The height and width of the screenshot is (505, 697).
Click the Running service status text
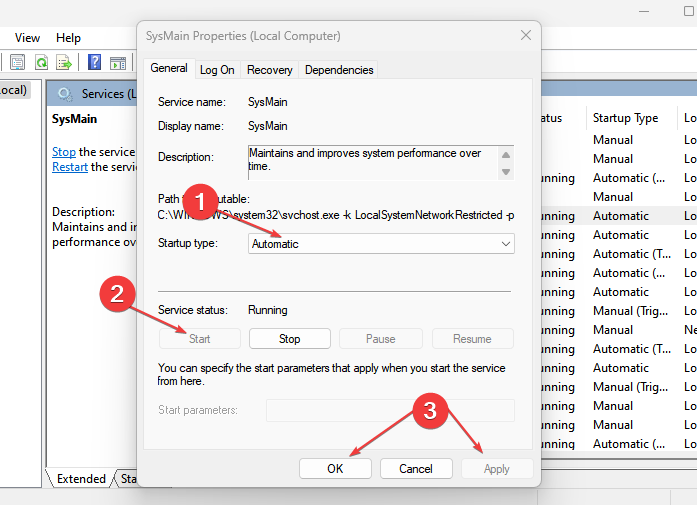(268, 310)
